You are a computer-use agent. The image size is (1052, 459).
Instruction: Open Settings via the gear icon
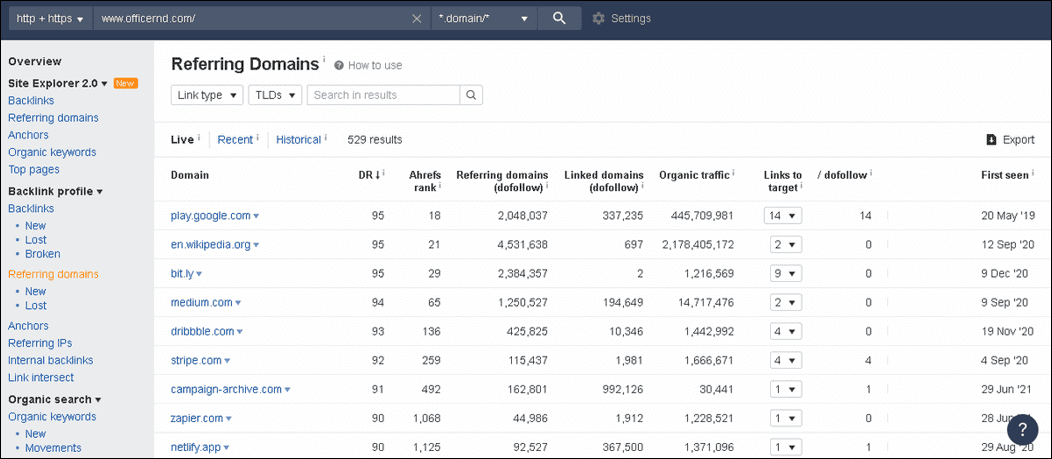(x=598, y=18)
